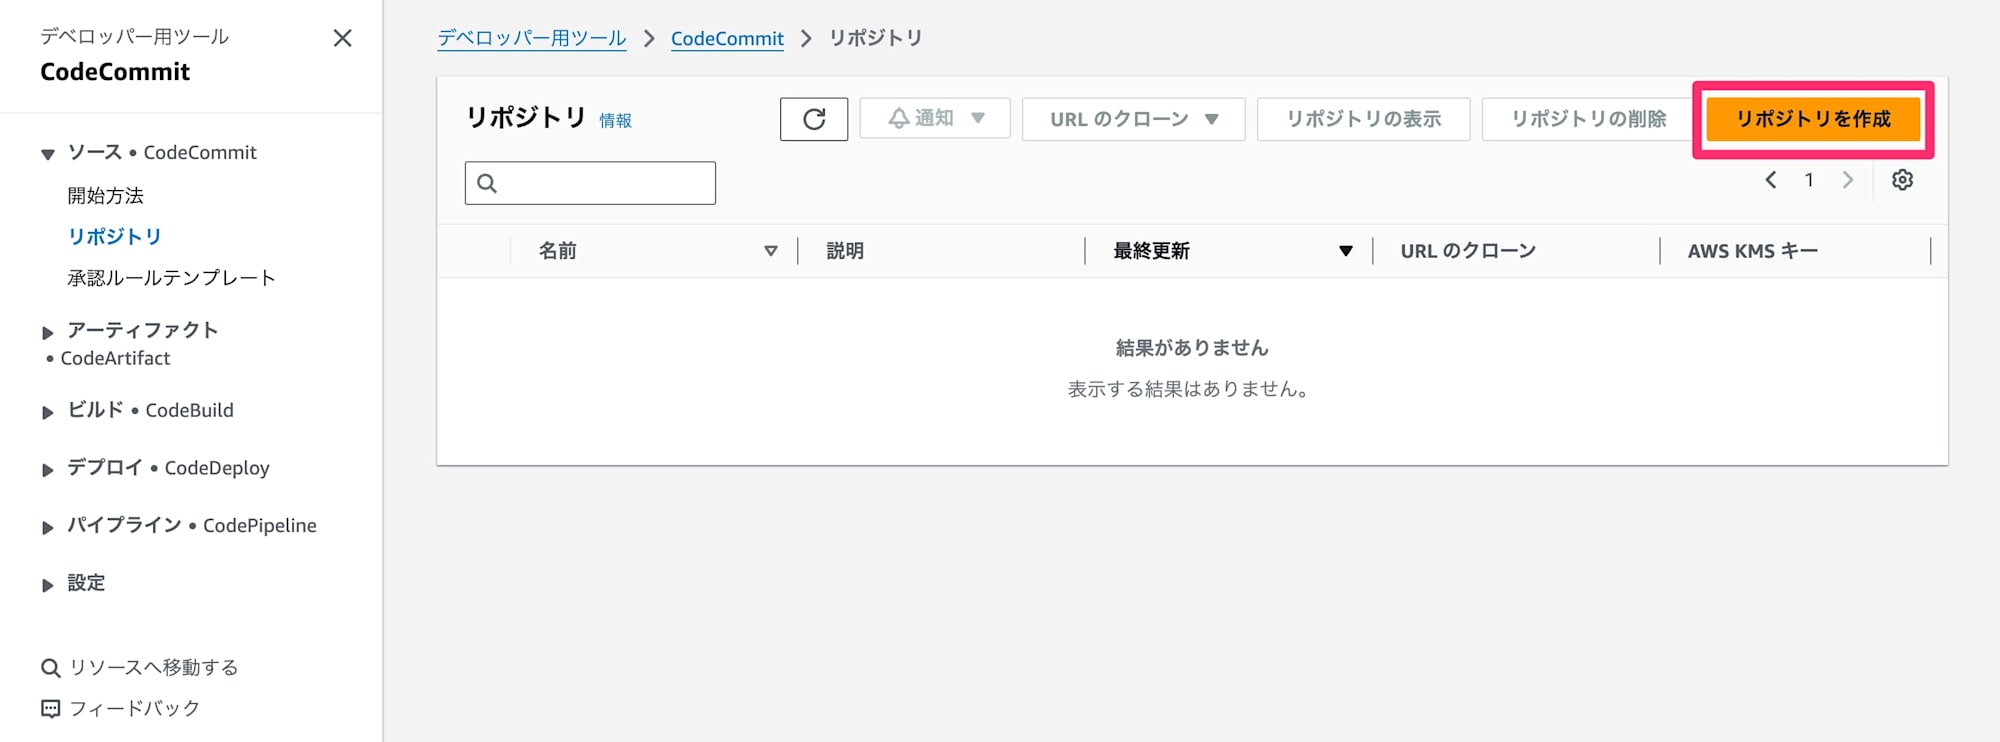Click the page number 1
This screenshot has width=2000, height=742.
coord(1809,180)
